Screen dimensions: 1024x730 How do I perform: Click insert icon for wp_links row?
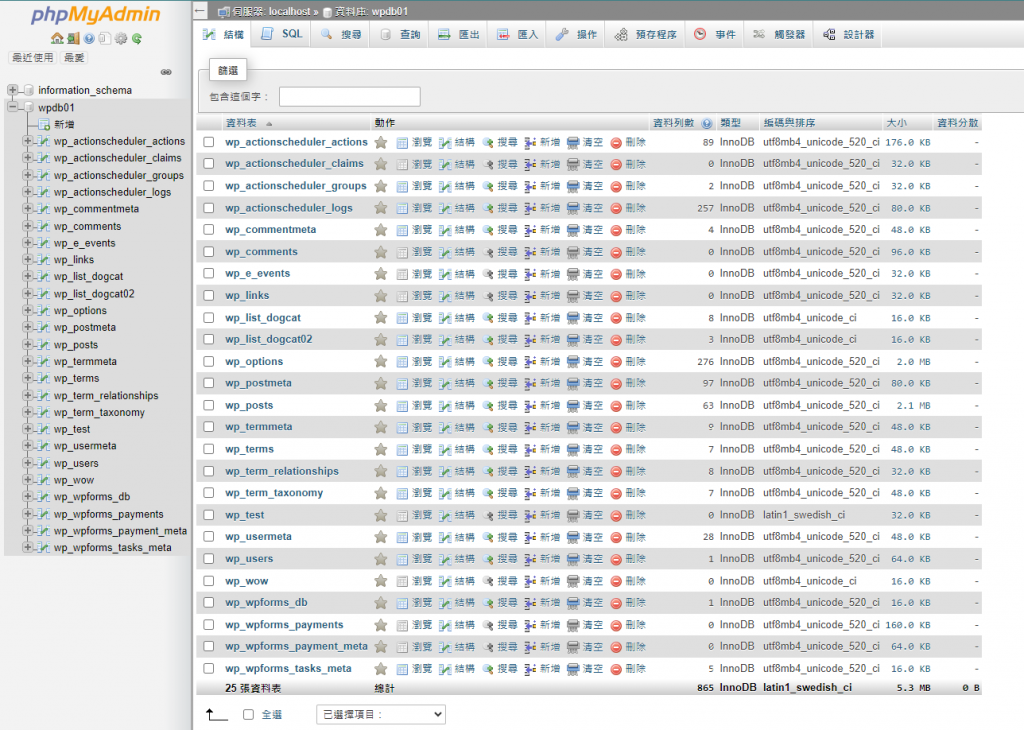[x=530, y=296]
